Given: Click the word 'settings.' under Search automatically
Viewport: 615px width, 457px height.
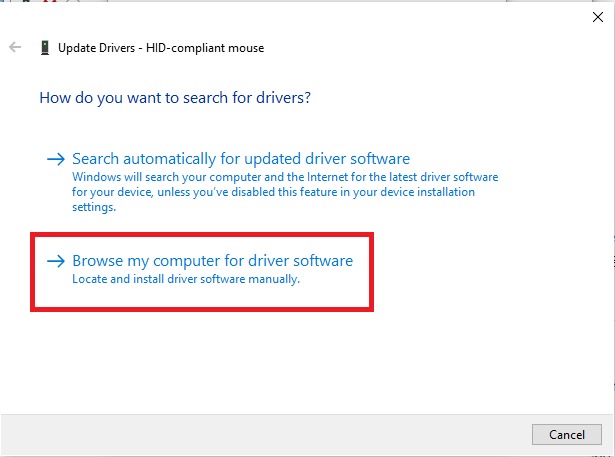Looking at the screenshot, I should [x=94, y=207].
